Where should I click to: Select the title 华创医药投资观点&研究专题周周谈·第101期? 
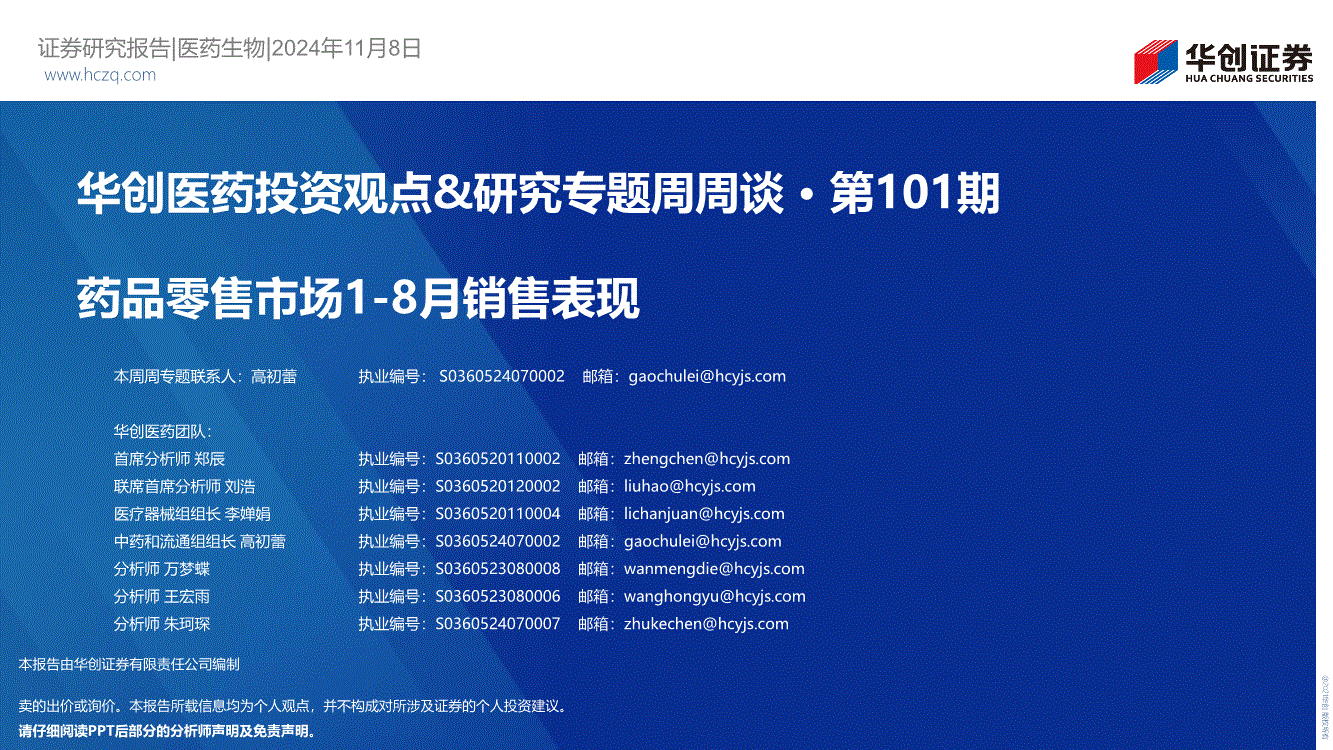coord(539,194)
